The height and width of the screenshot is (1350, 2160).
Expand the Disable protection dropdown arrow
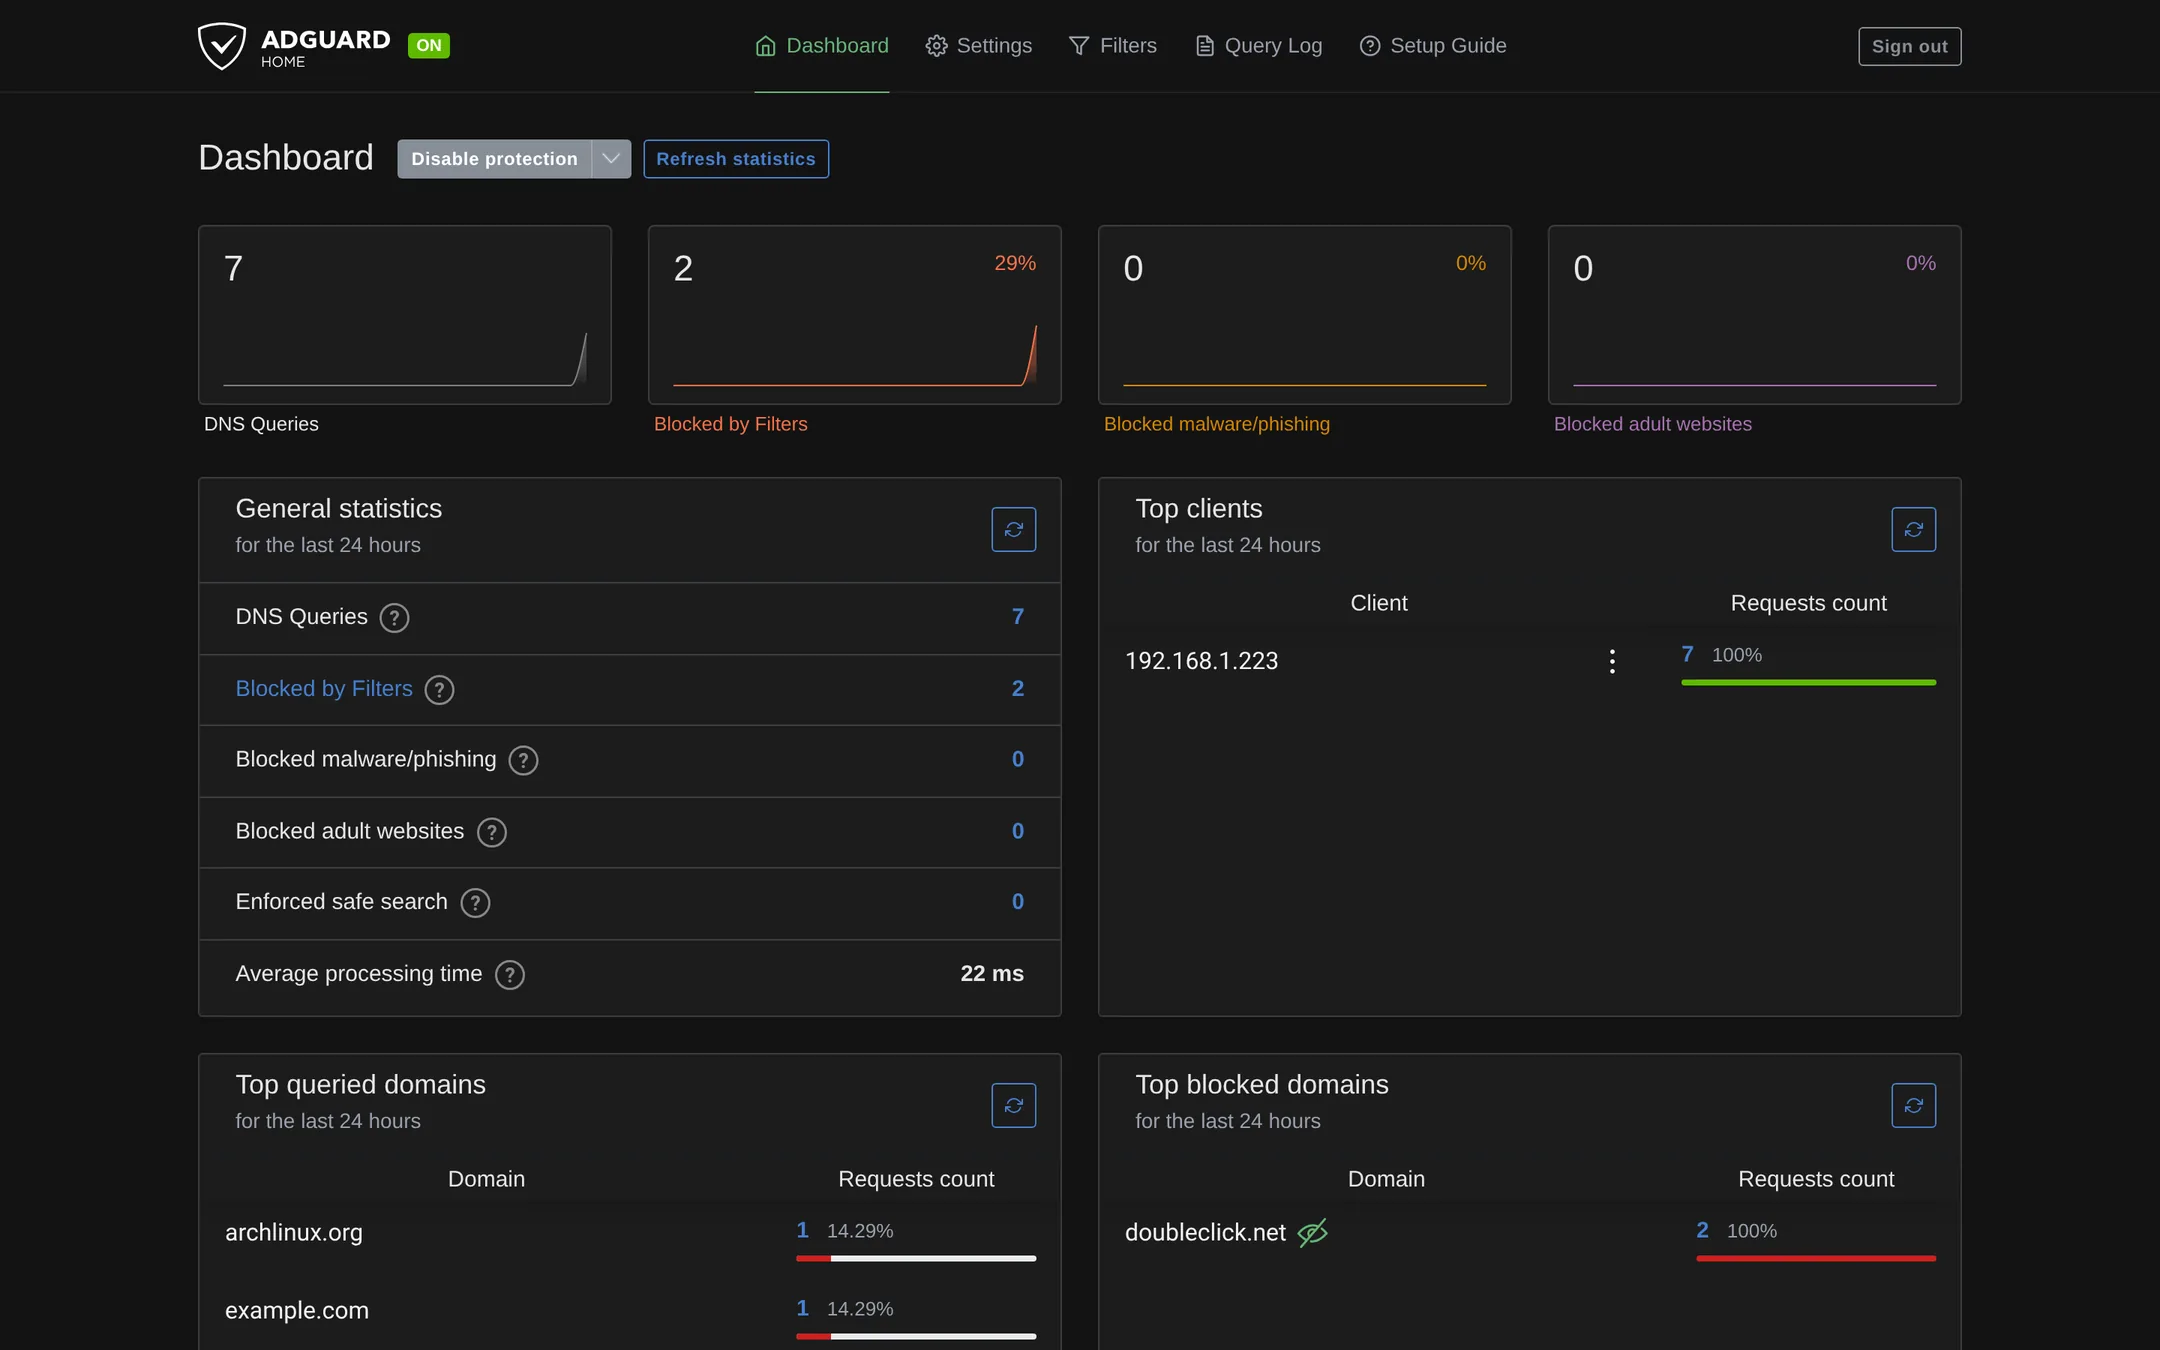tap(611, 159)
